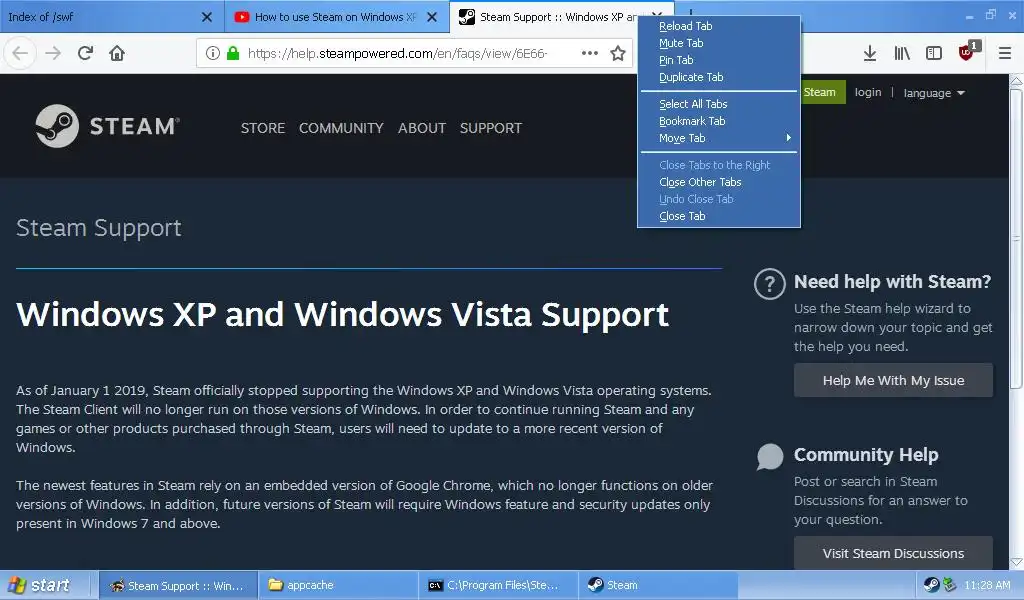The height and width of the screenshot is (600, 1024).
Task: Click the Steam logo on the page
Action: [108, 125]
